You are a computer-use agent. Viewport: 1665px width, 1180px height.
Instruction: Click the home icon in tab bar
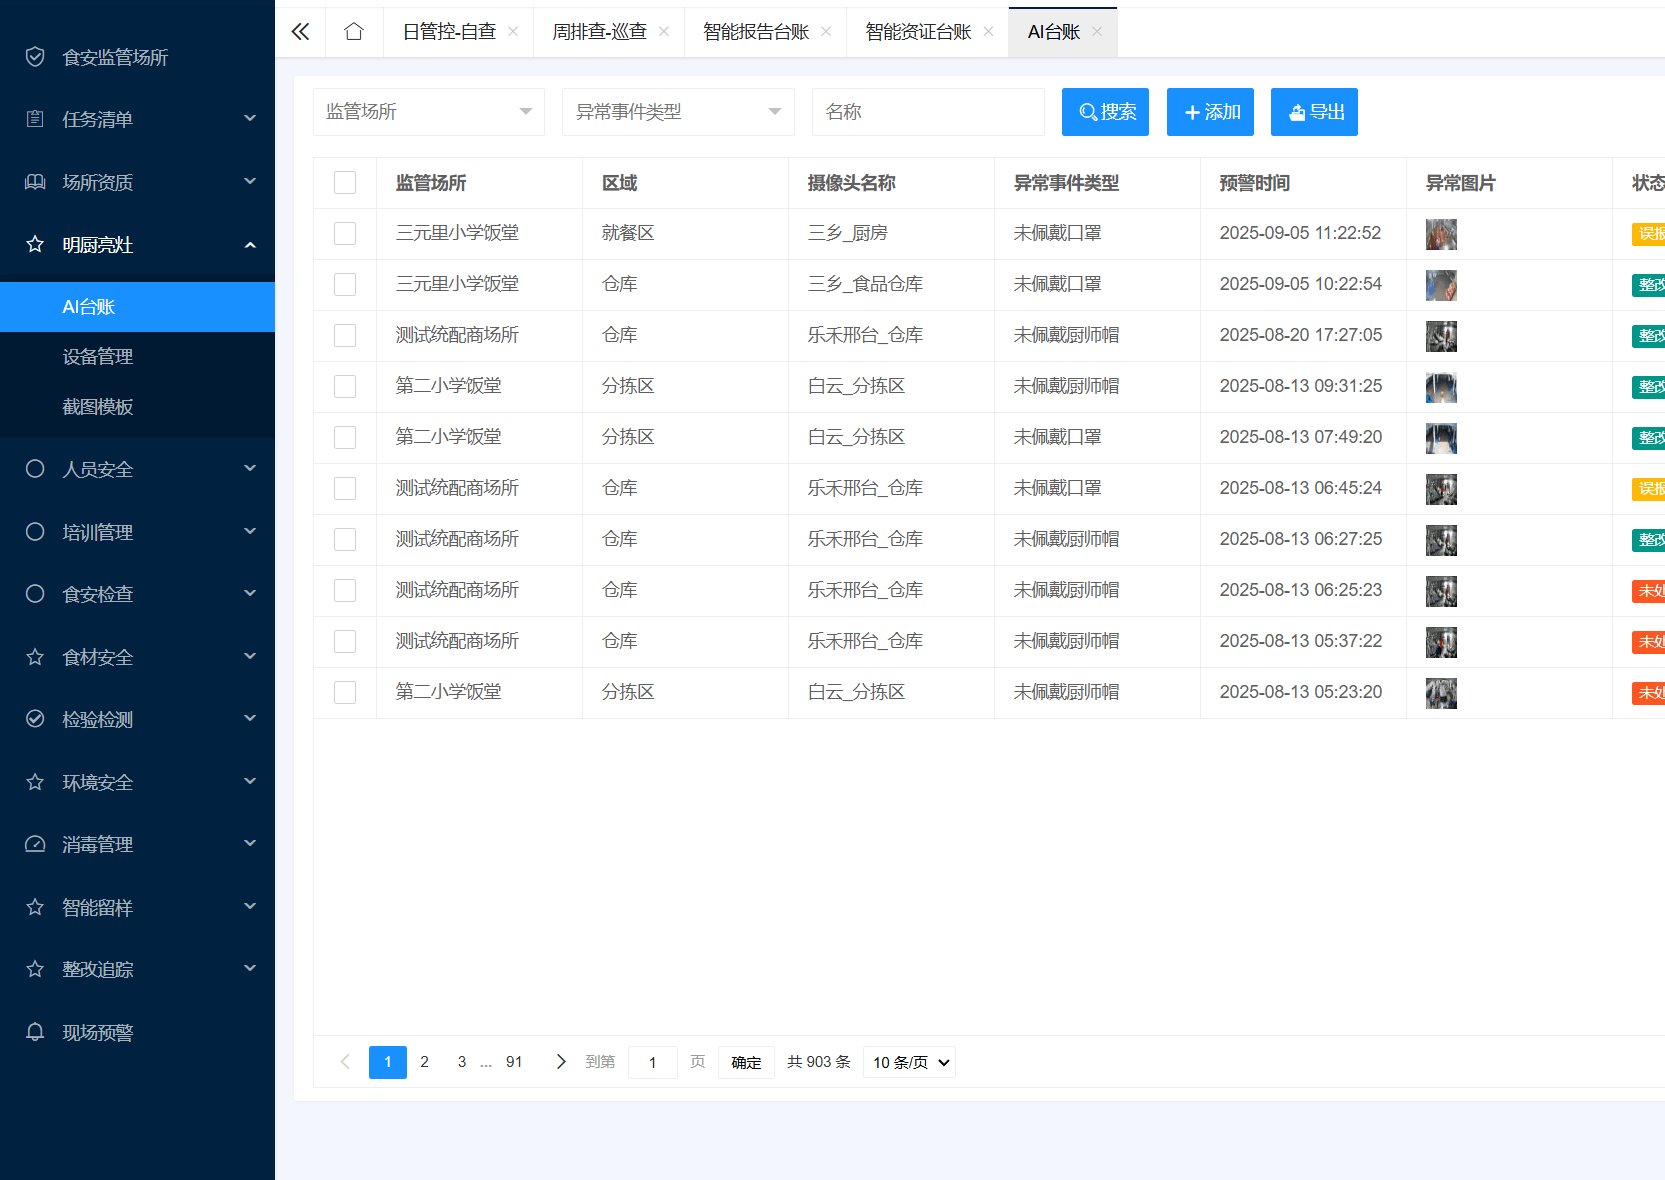click(x=353, y=32)
